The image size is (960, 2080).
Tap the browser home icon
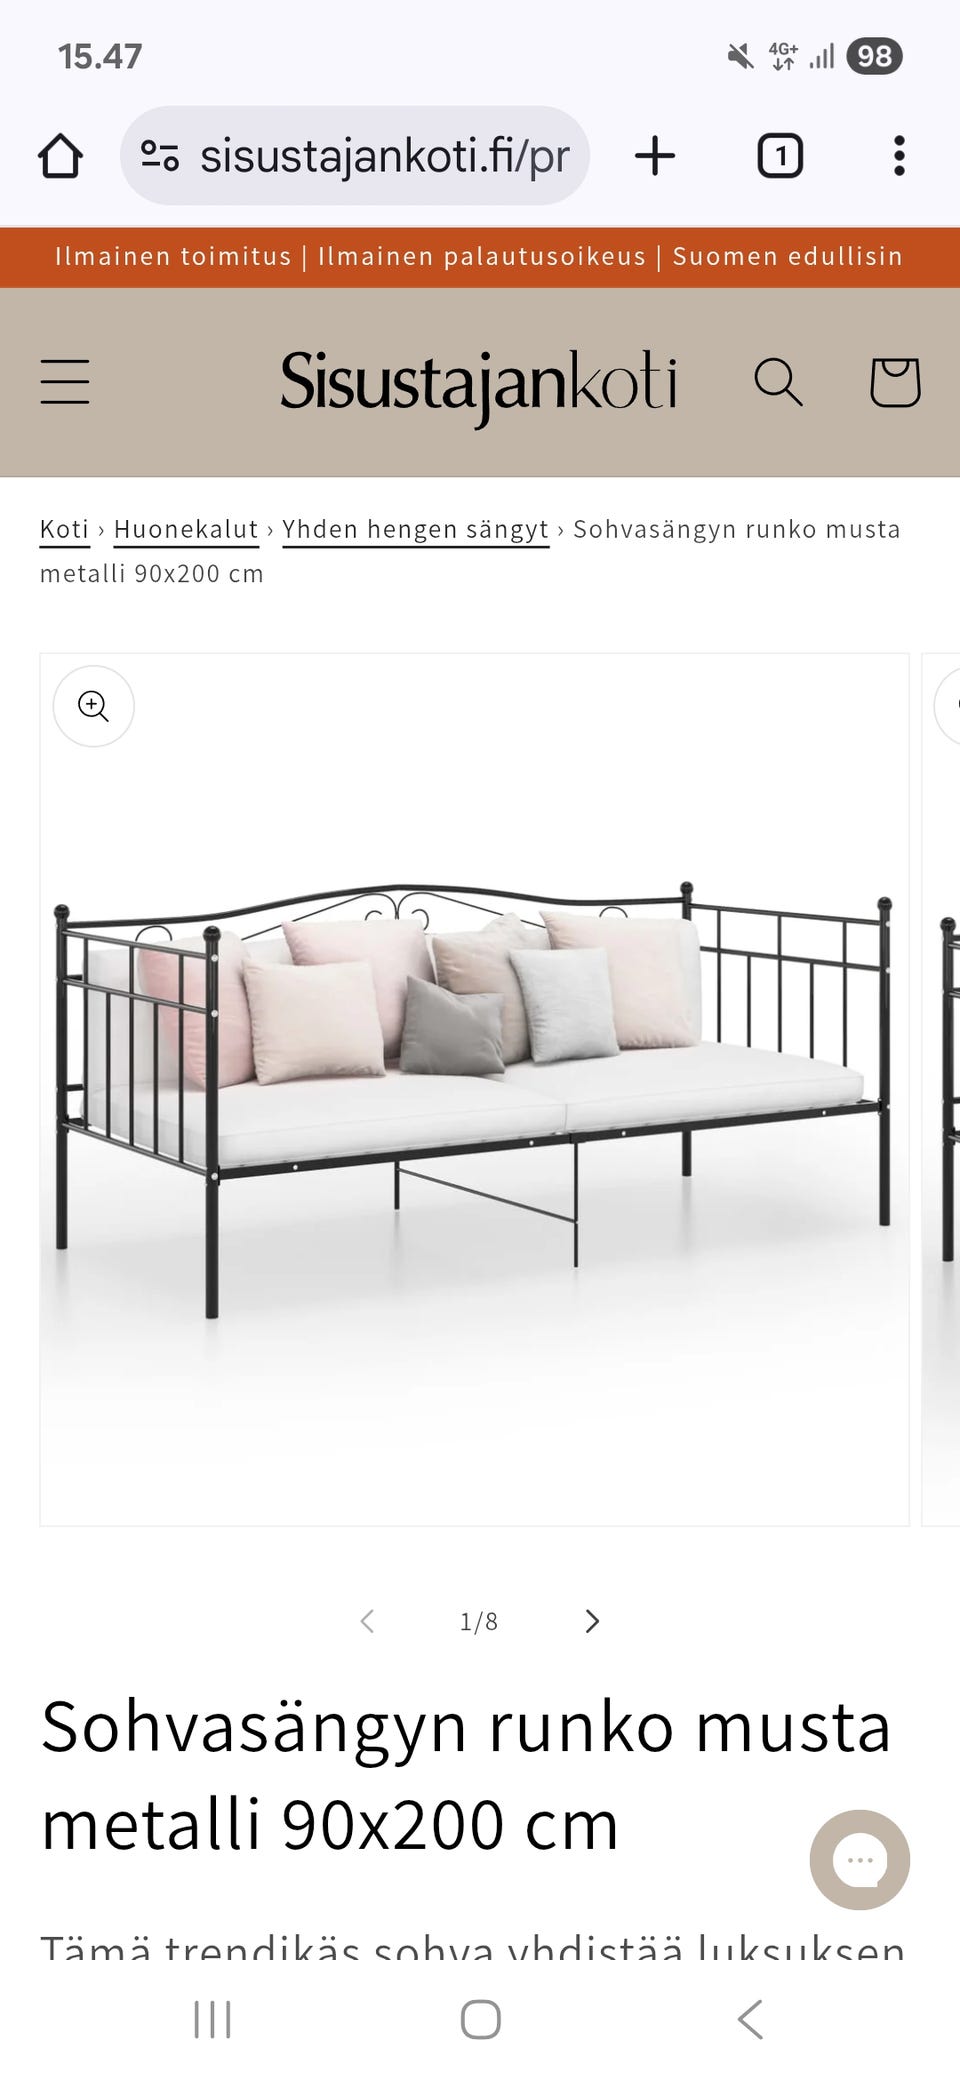click(60, 156)
